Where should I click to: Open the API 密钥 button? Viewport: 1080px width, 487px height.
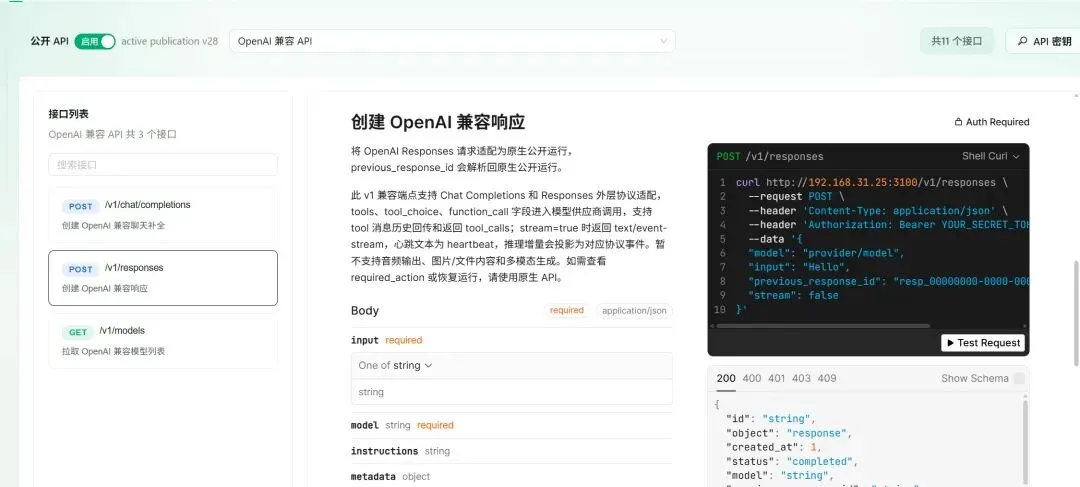(x=1044, y=41)
